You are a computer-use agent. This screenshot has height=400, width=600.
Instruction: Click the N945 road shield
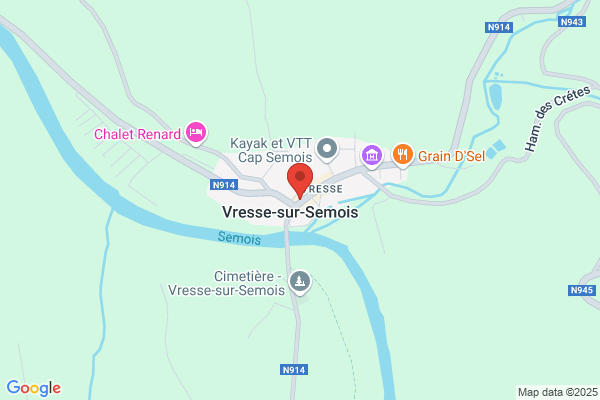pyautogui.click(x=582, y=290)
